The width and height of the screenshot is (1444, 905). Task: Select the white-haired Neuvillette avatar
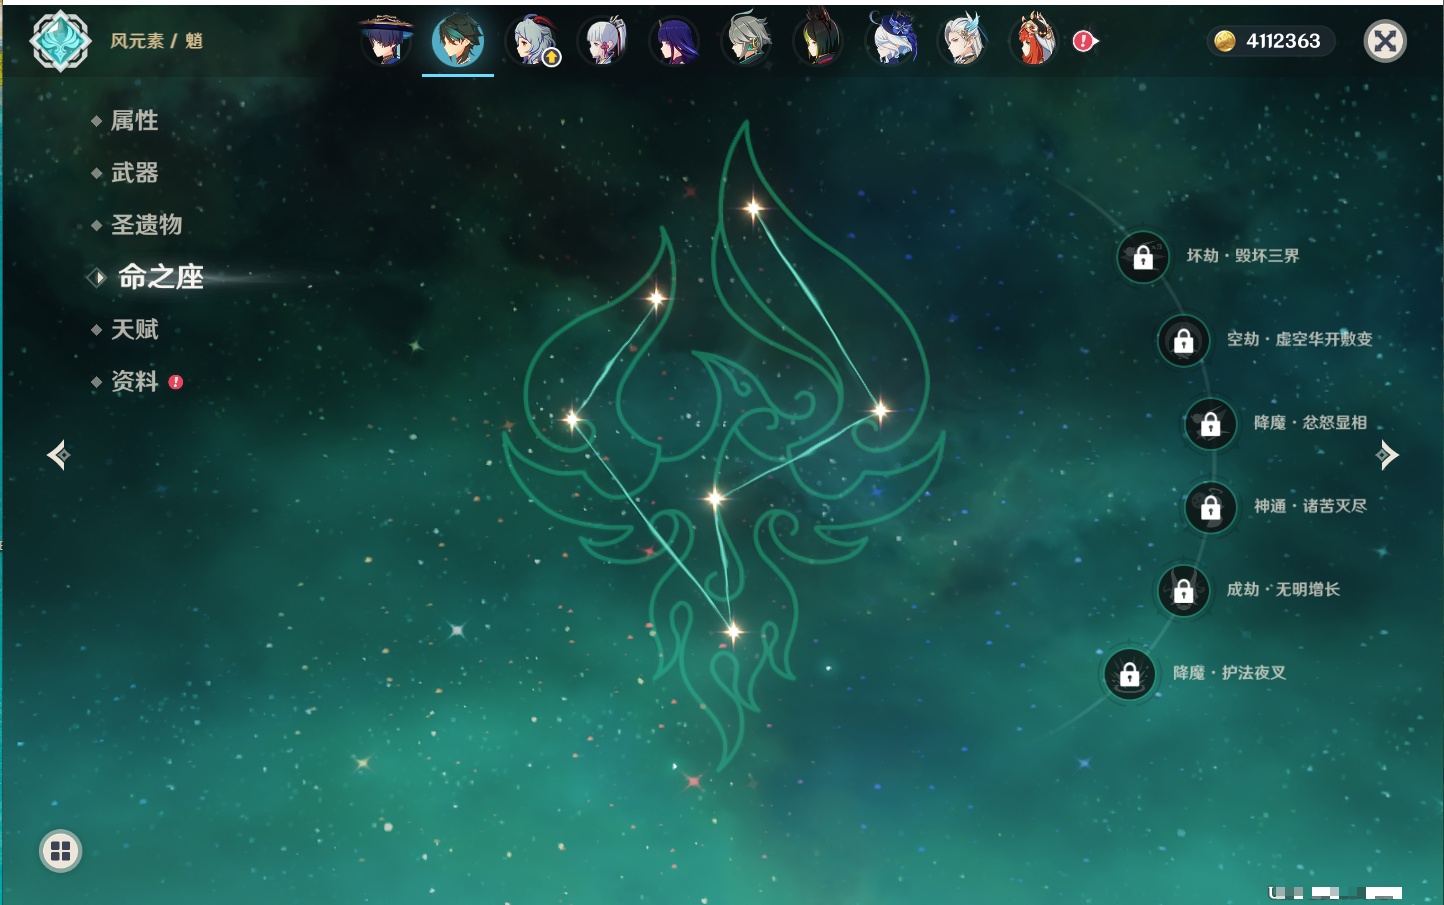click(x=963, y=41)
